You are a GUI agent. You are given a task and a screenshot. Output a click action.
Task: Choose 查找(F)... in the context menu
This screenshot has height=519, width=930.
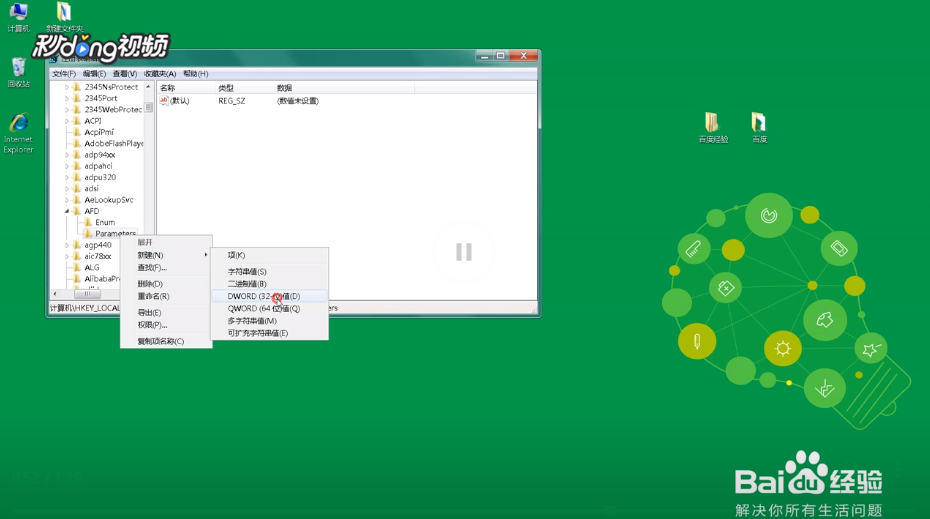166,268
